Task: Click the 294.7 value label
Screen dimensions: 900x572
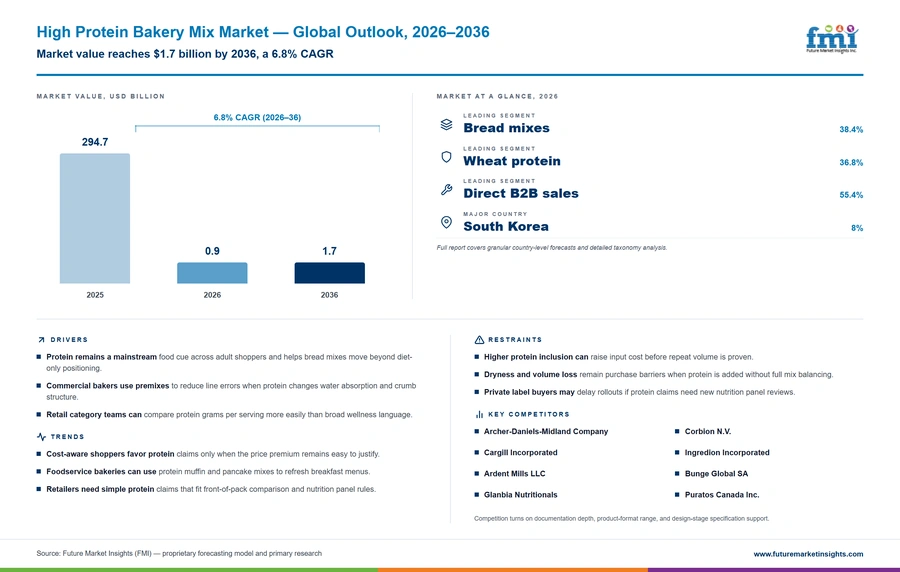Action: coord(95,142)
